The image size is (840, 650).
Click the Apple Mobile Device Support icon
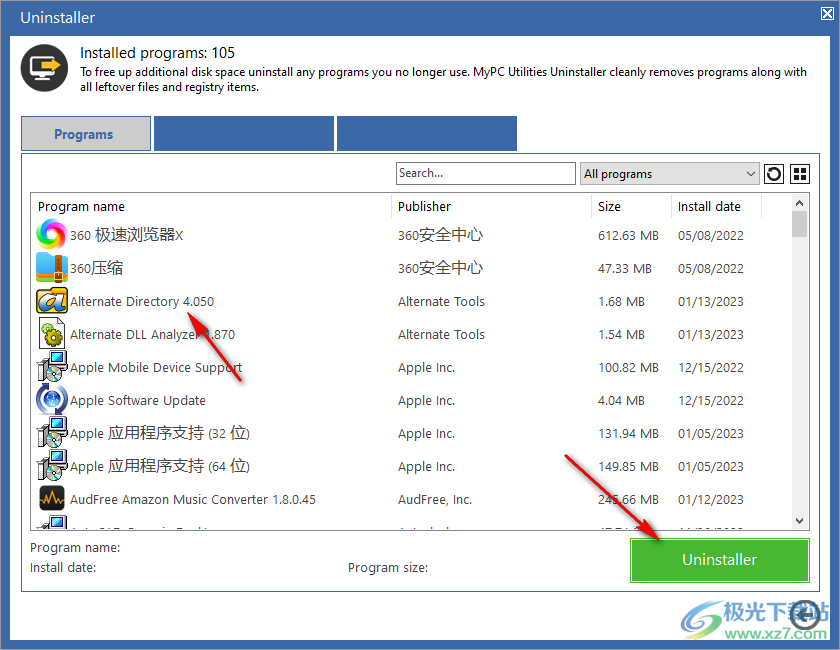51,367
